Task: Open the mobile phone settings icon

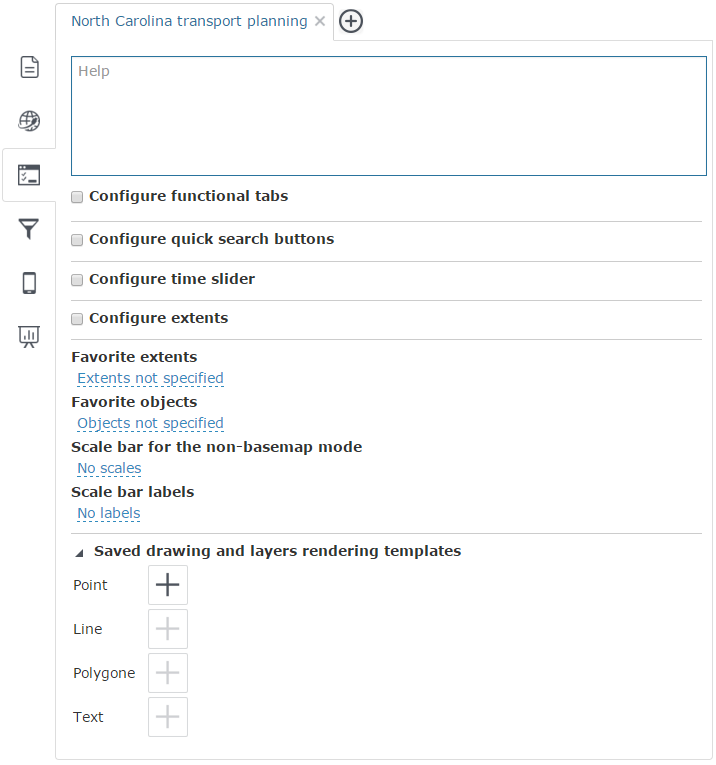Action: coord(29,283)
